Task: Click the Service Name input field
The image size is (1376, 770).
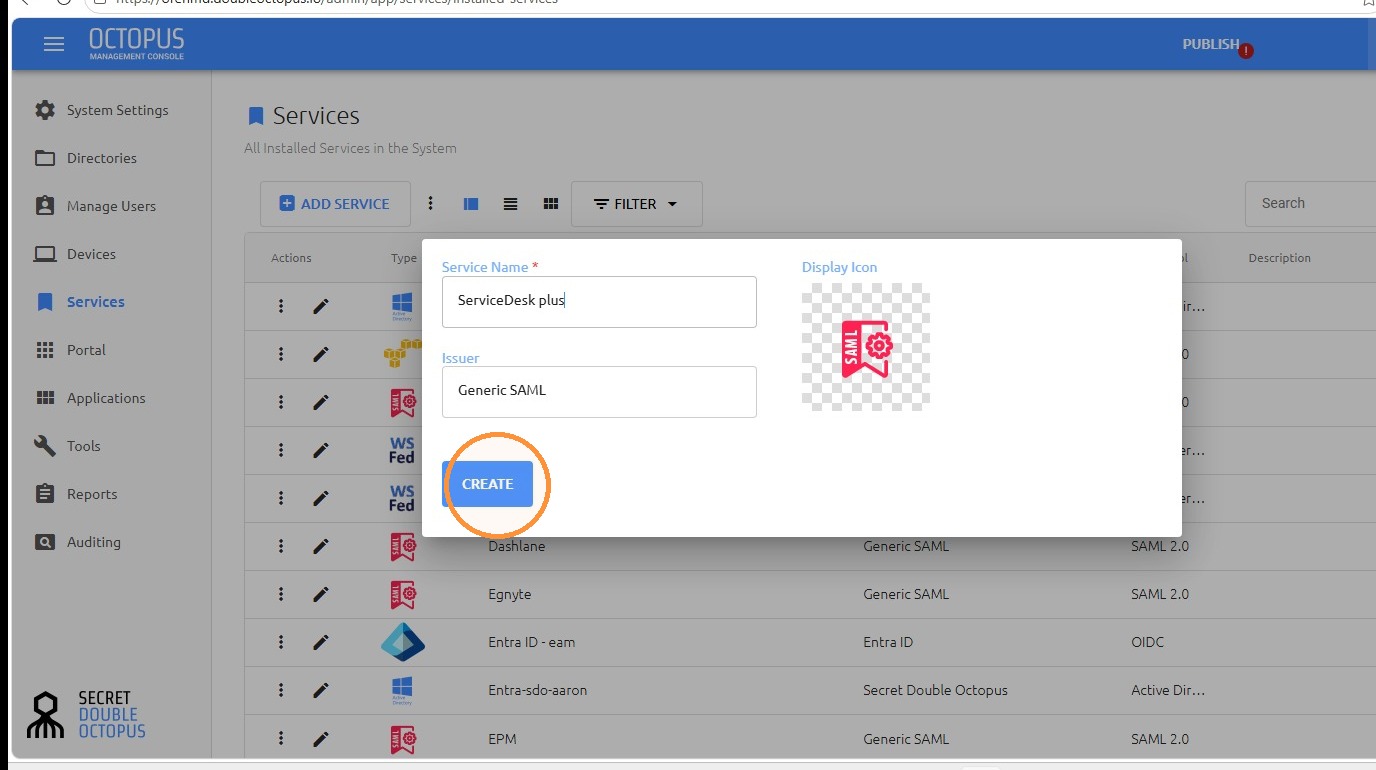Action: tap(599, 301)
